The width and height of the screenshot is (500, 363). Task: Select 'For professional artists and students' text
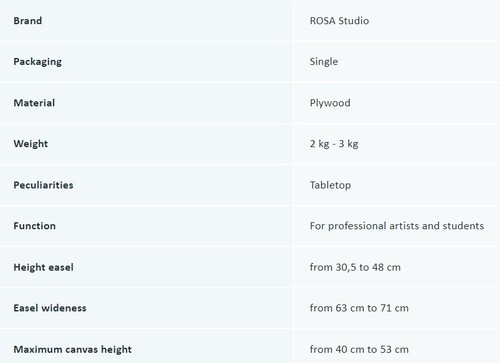click(397, 226)
